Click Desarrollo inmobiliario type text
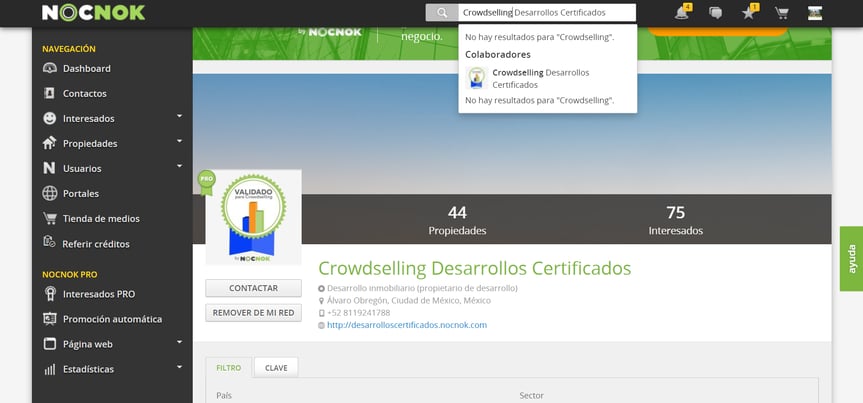863x403 pixels. 422,288
